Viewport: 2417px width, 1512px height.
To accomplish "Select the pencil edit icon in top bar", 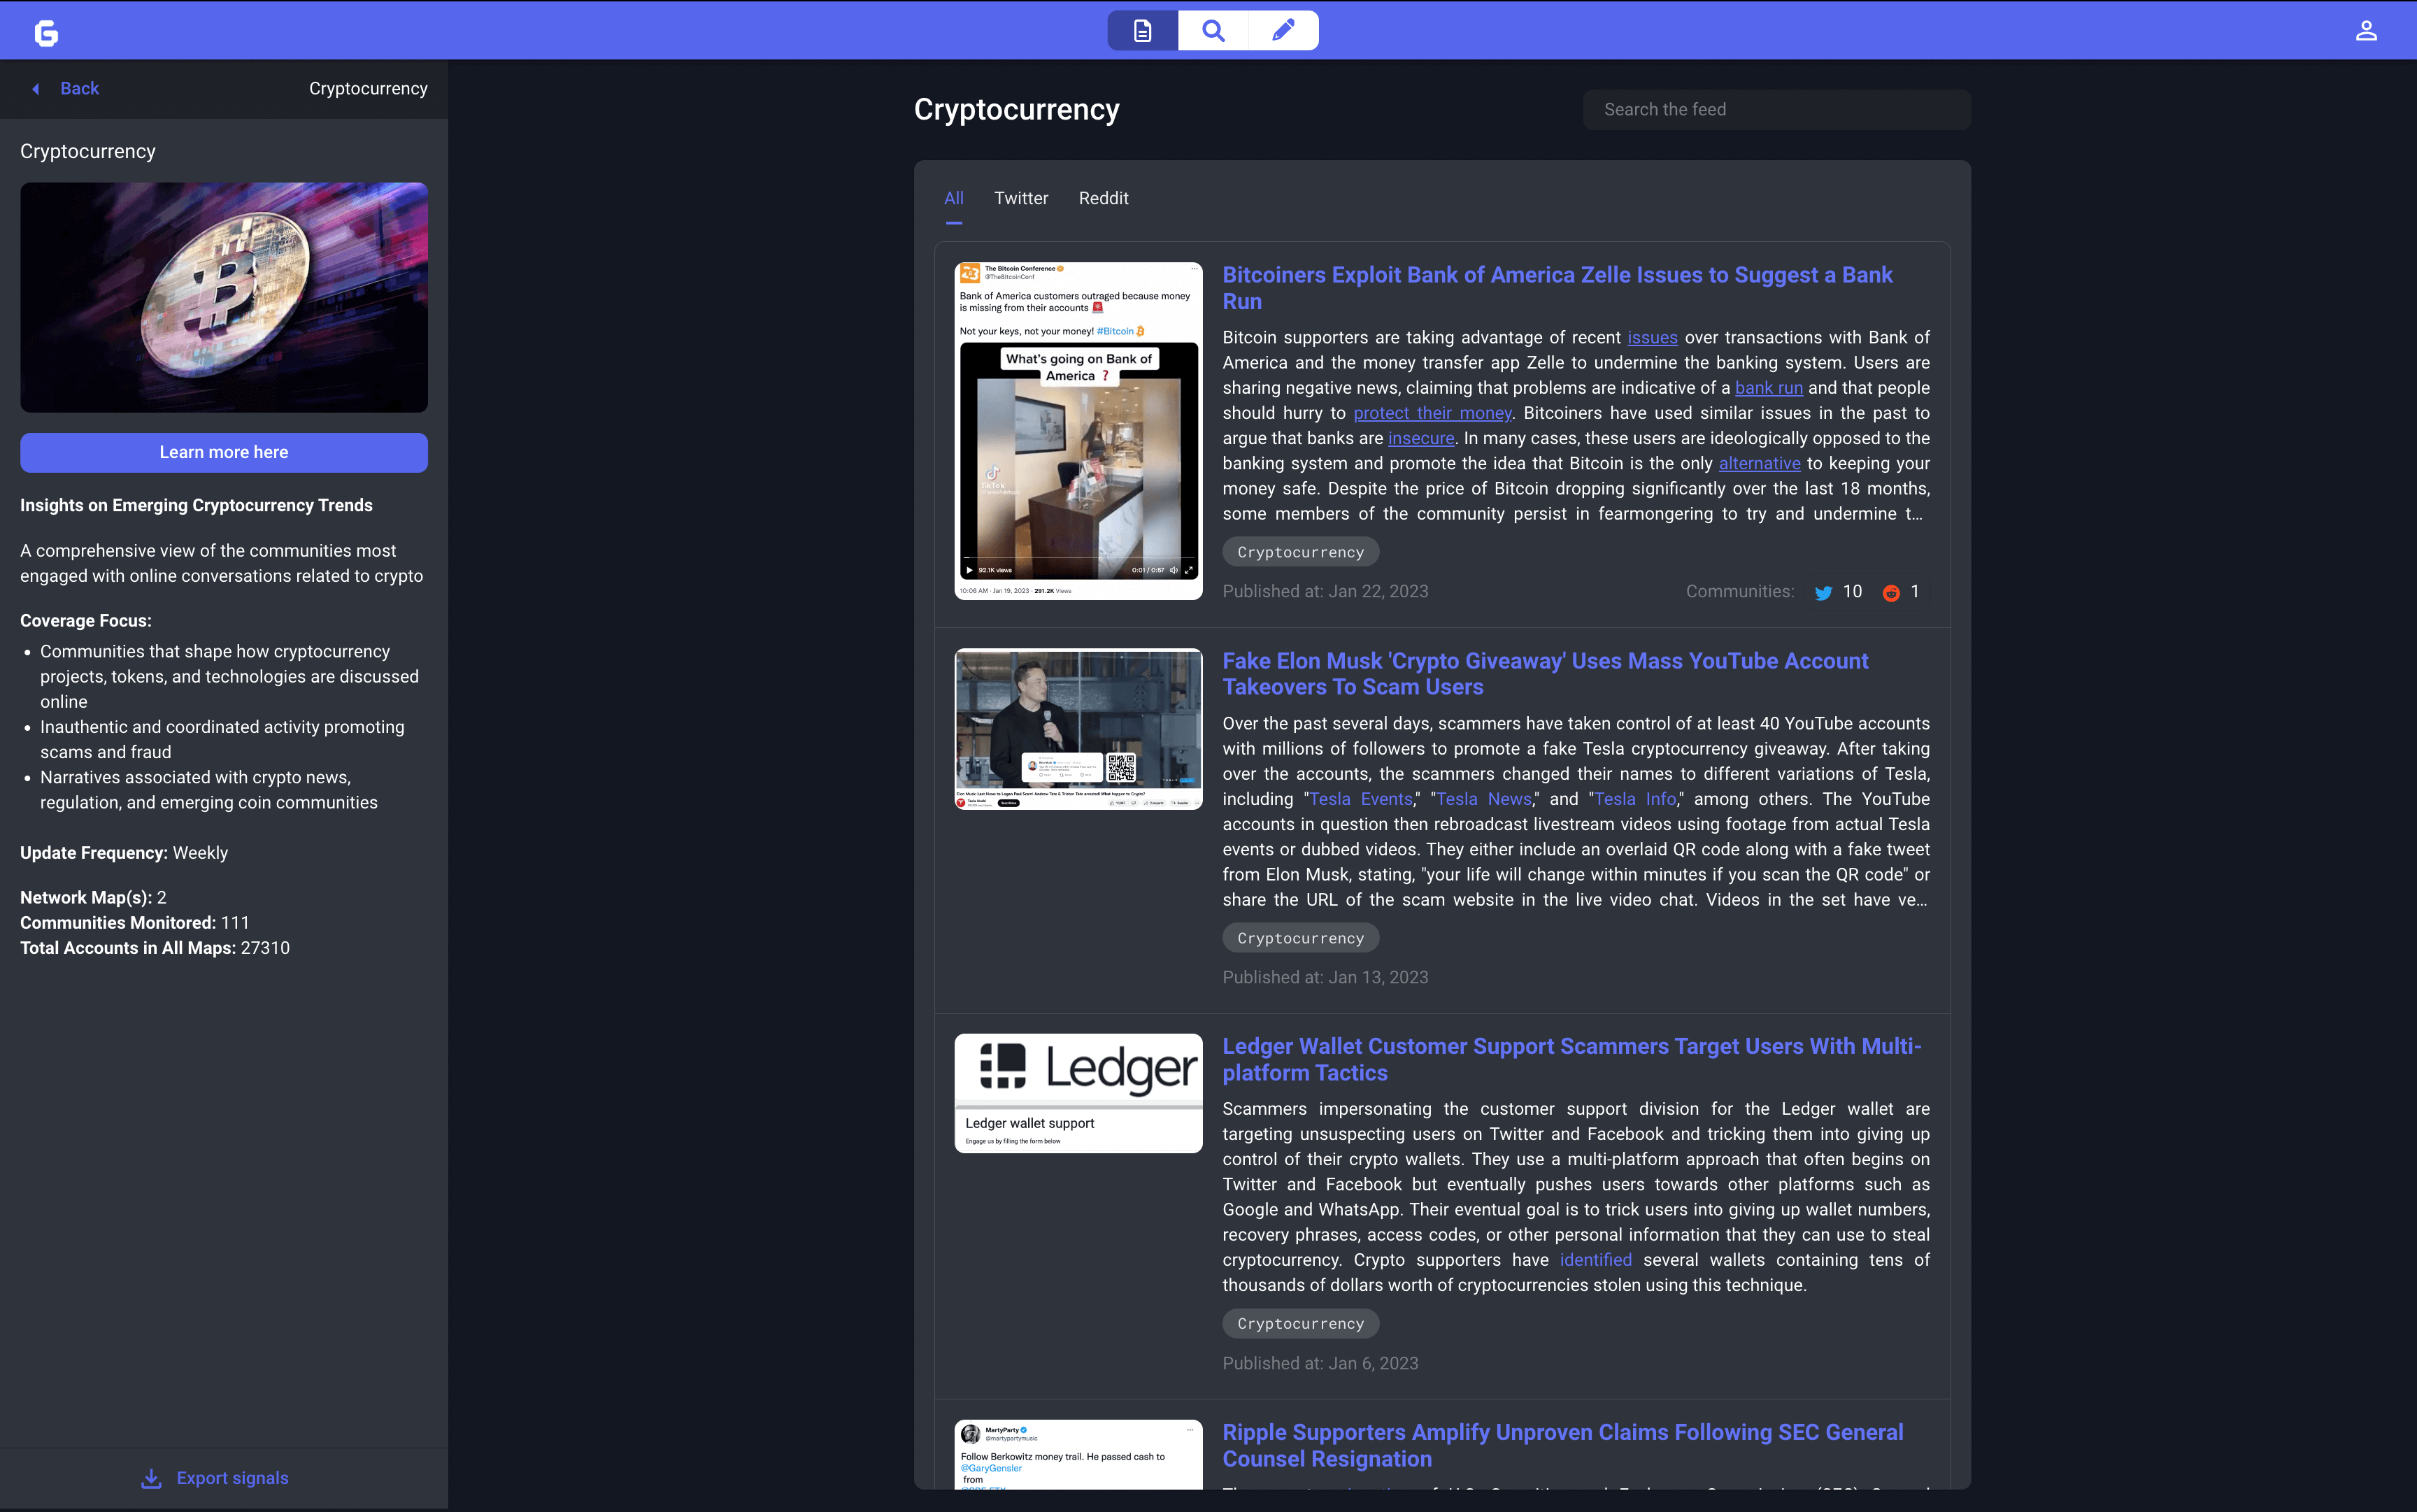I will pyautogui.click(x=1283, y=31).
